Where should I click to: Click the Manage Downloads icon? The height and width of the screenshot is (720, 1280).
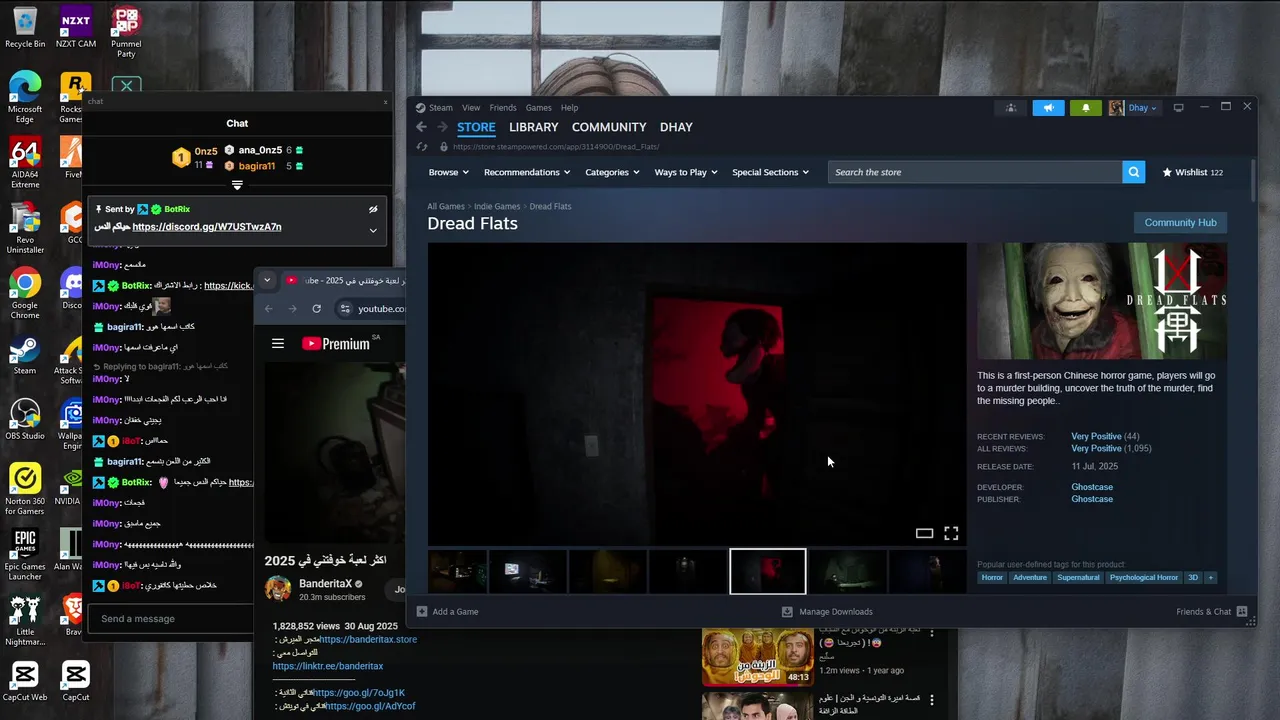(x=787, y=611)
